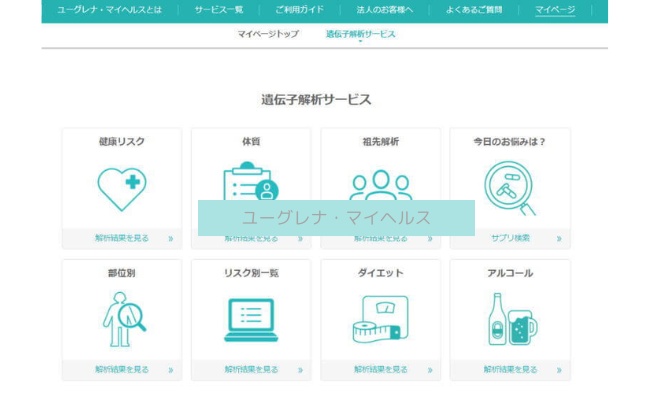Click the chevron arrow in the 健康リスク card footer
The height and width of the screenshot is (400, 650).
pyautogui.click(x=171, y=239)
